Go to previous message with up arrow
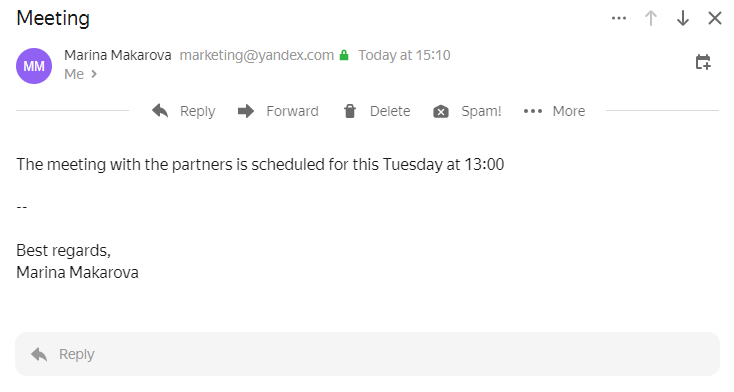This screenshot has width=734, height=392. tap(651, 18)
